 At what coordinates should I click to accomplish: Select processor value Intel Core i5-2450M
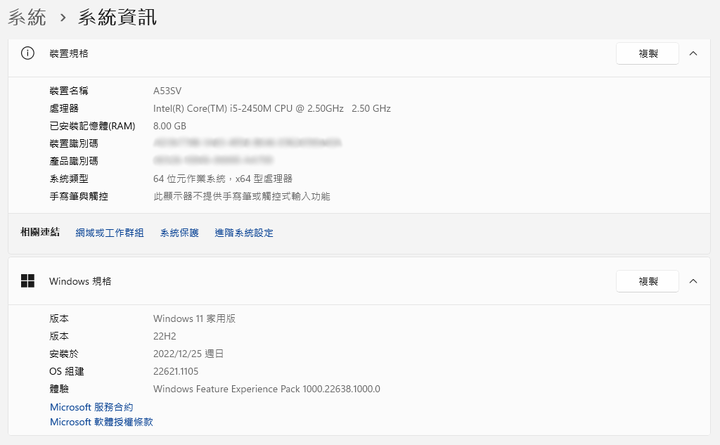(x=272, y=109)
